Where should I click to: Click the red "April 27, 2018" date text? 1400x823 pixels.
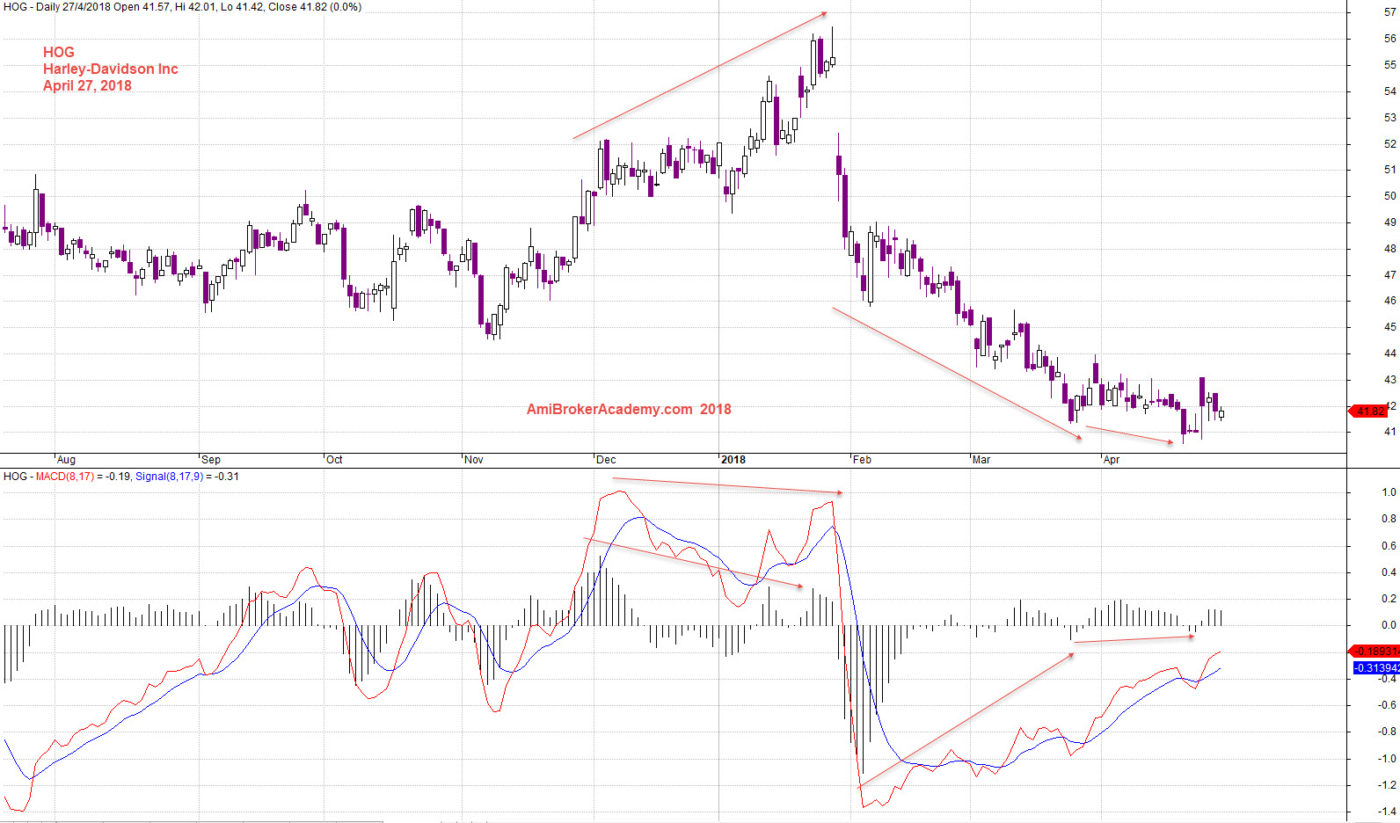(x=87, y=86)
